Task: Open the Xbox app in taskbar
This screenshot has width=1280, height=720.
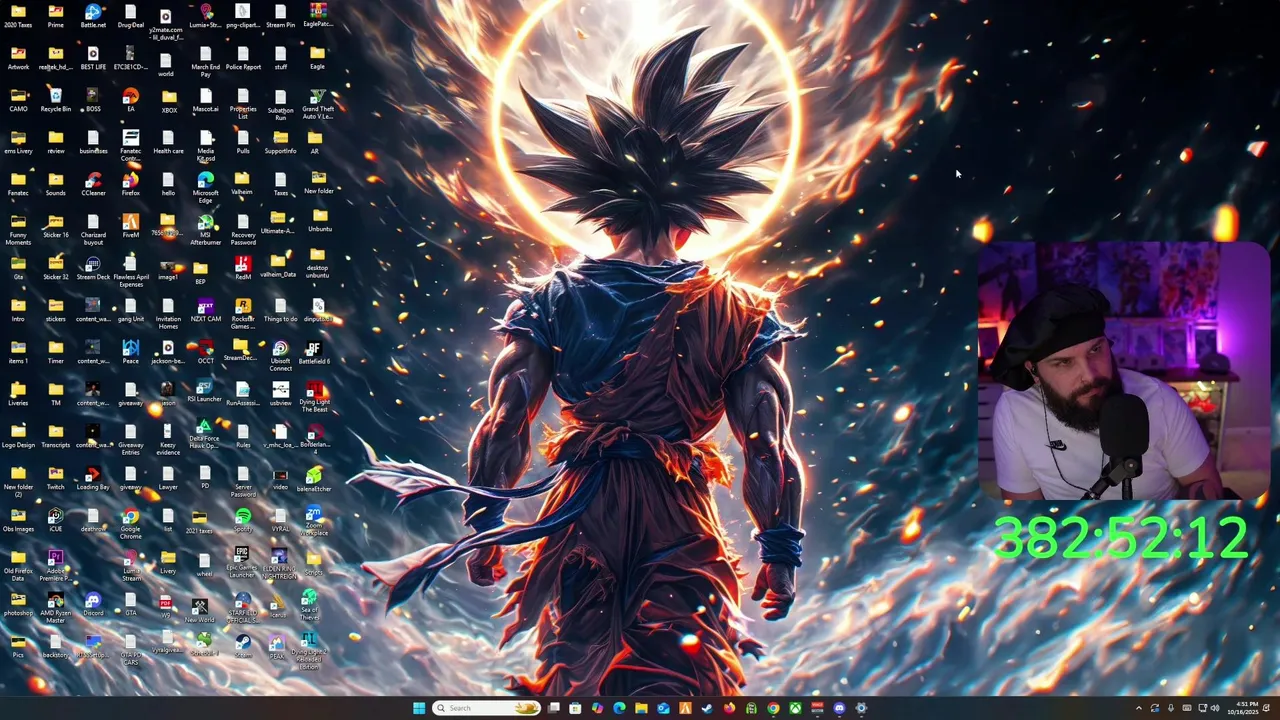Action: 795,708
